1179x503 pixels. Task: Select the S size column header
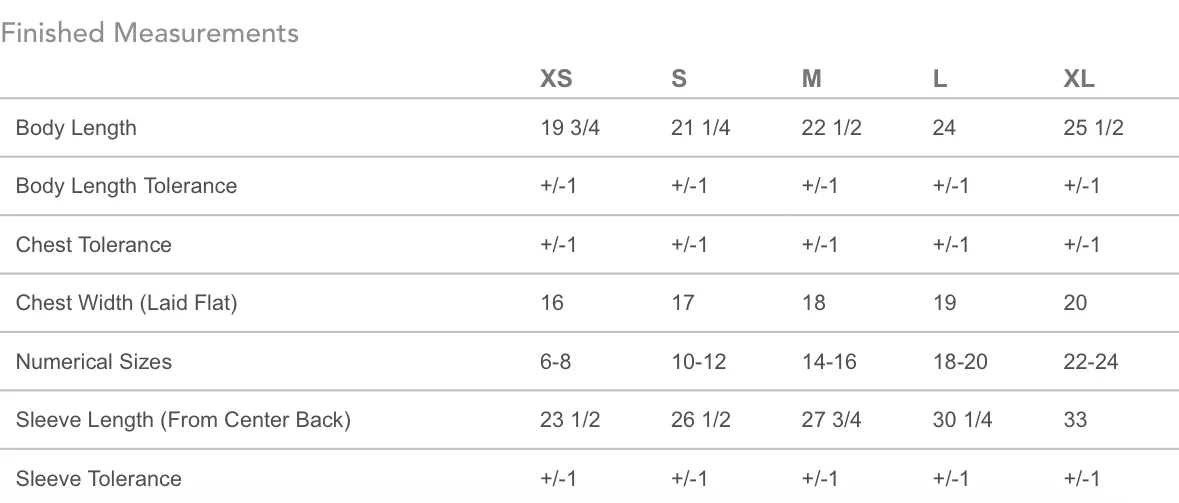pyautogui.click(x=678, y=78)
